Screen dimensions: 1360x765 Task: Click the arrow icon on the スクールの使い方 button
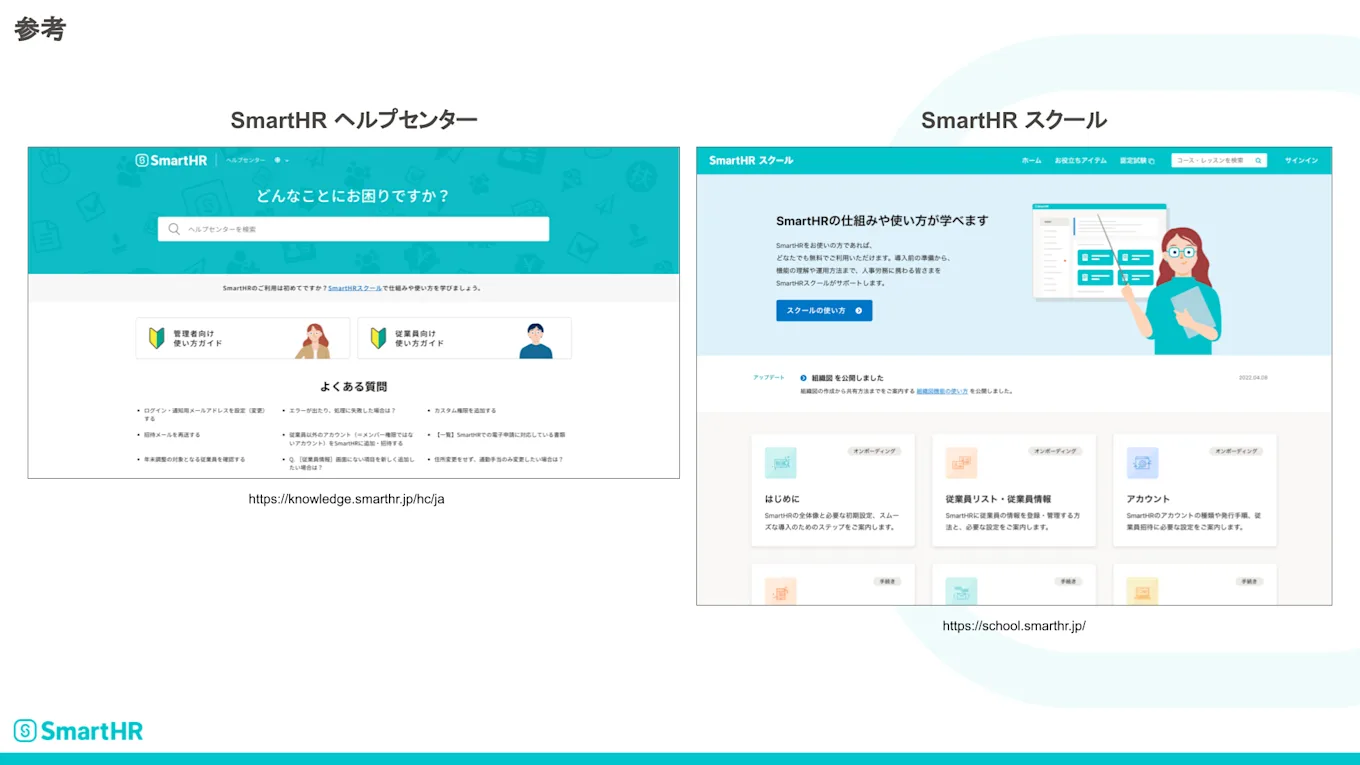tap(858, 311)
